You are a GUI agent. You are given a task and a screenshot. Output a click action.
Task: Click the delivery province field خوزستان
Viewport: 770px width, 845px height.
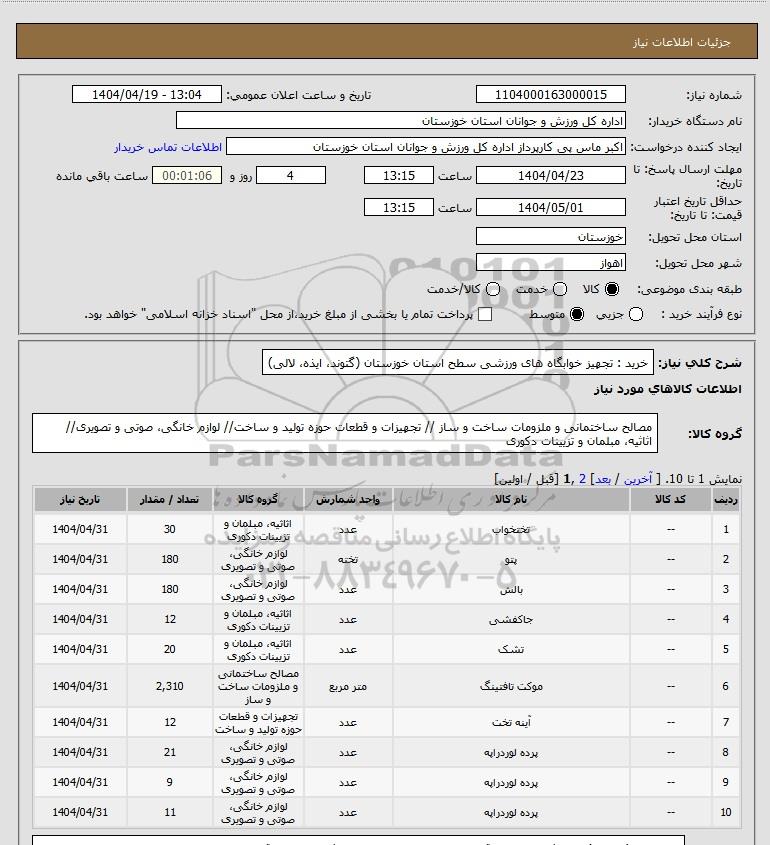(x=551, y=237)
